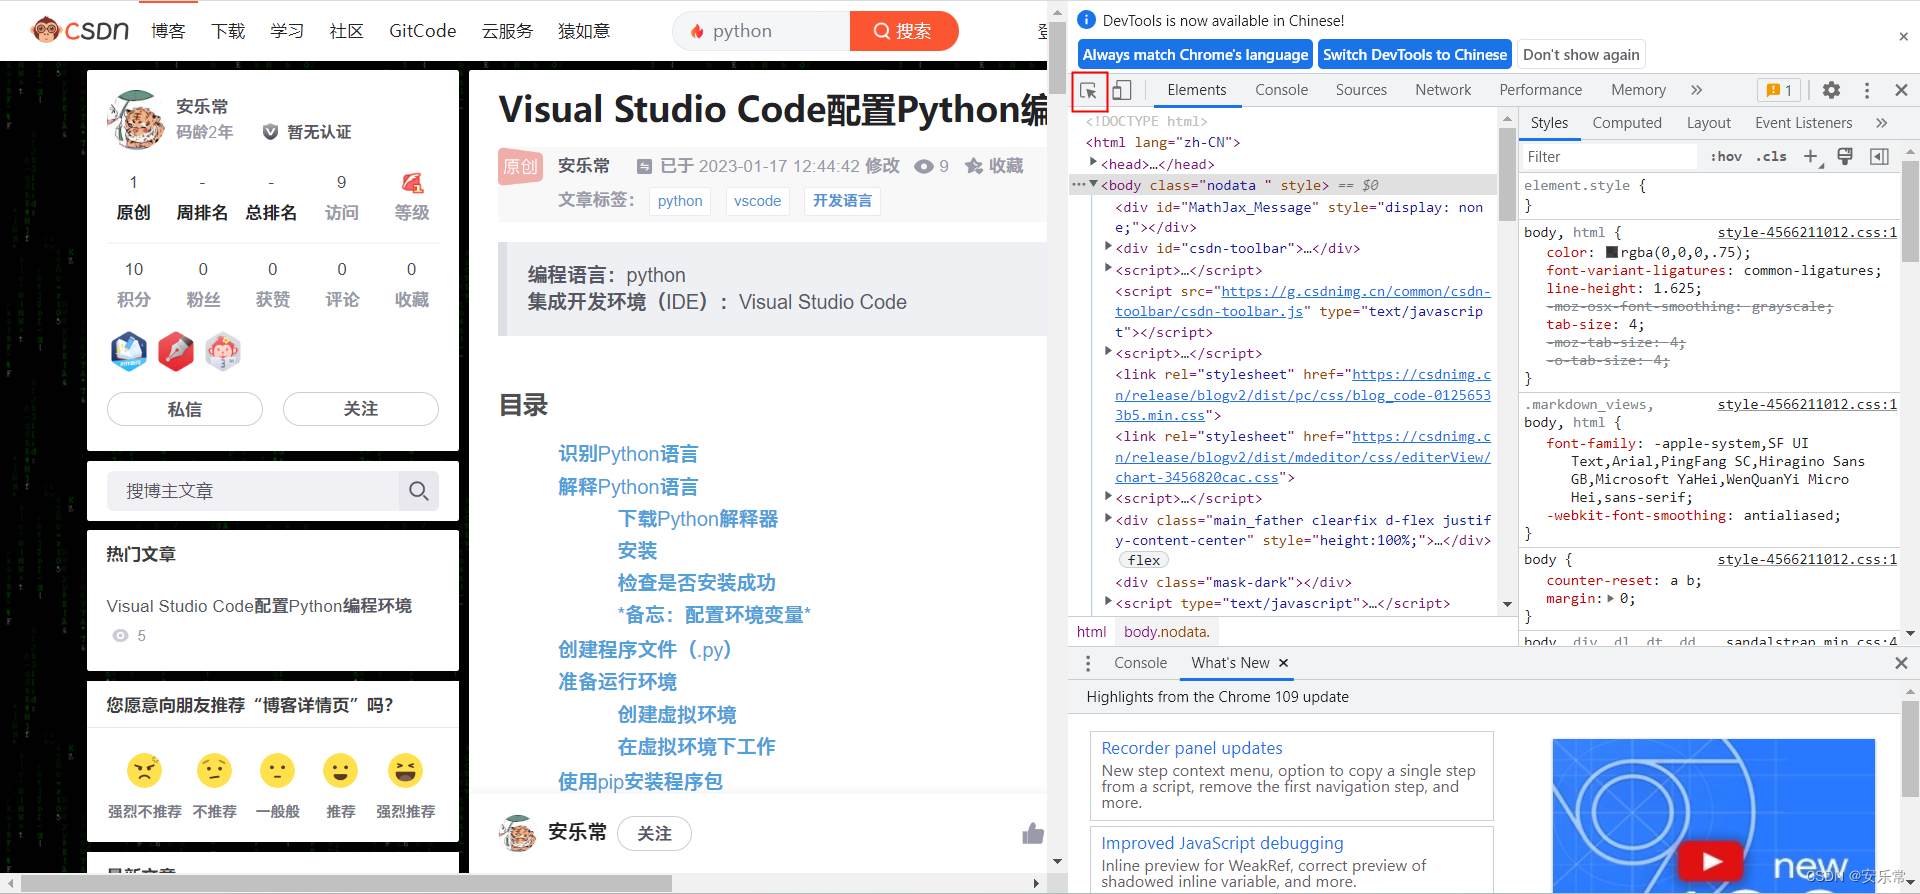The image size is (1920, 894).
Task: Click Switch DevTools to Chinese button
Action: (x=1414, y=55)
